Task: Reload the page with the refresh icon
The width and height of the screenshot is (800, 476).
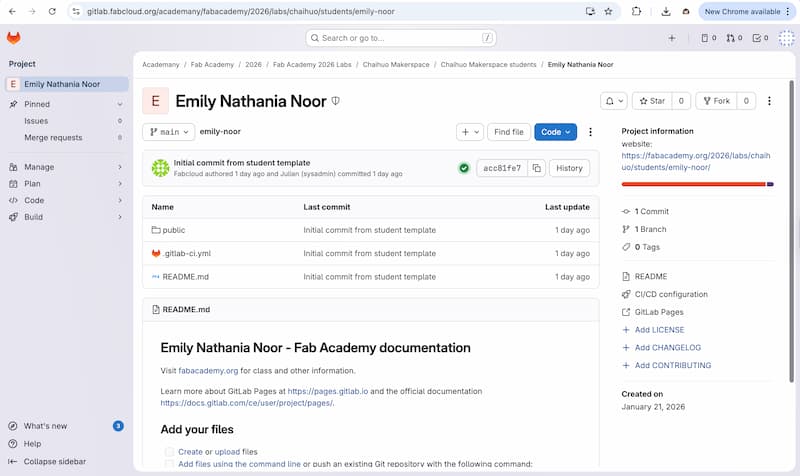Action: [x=52, y=11]
